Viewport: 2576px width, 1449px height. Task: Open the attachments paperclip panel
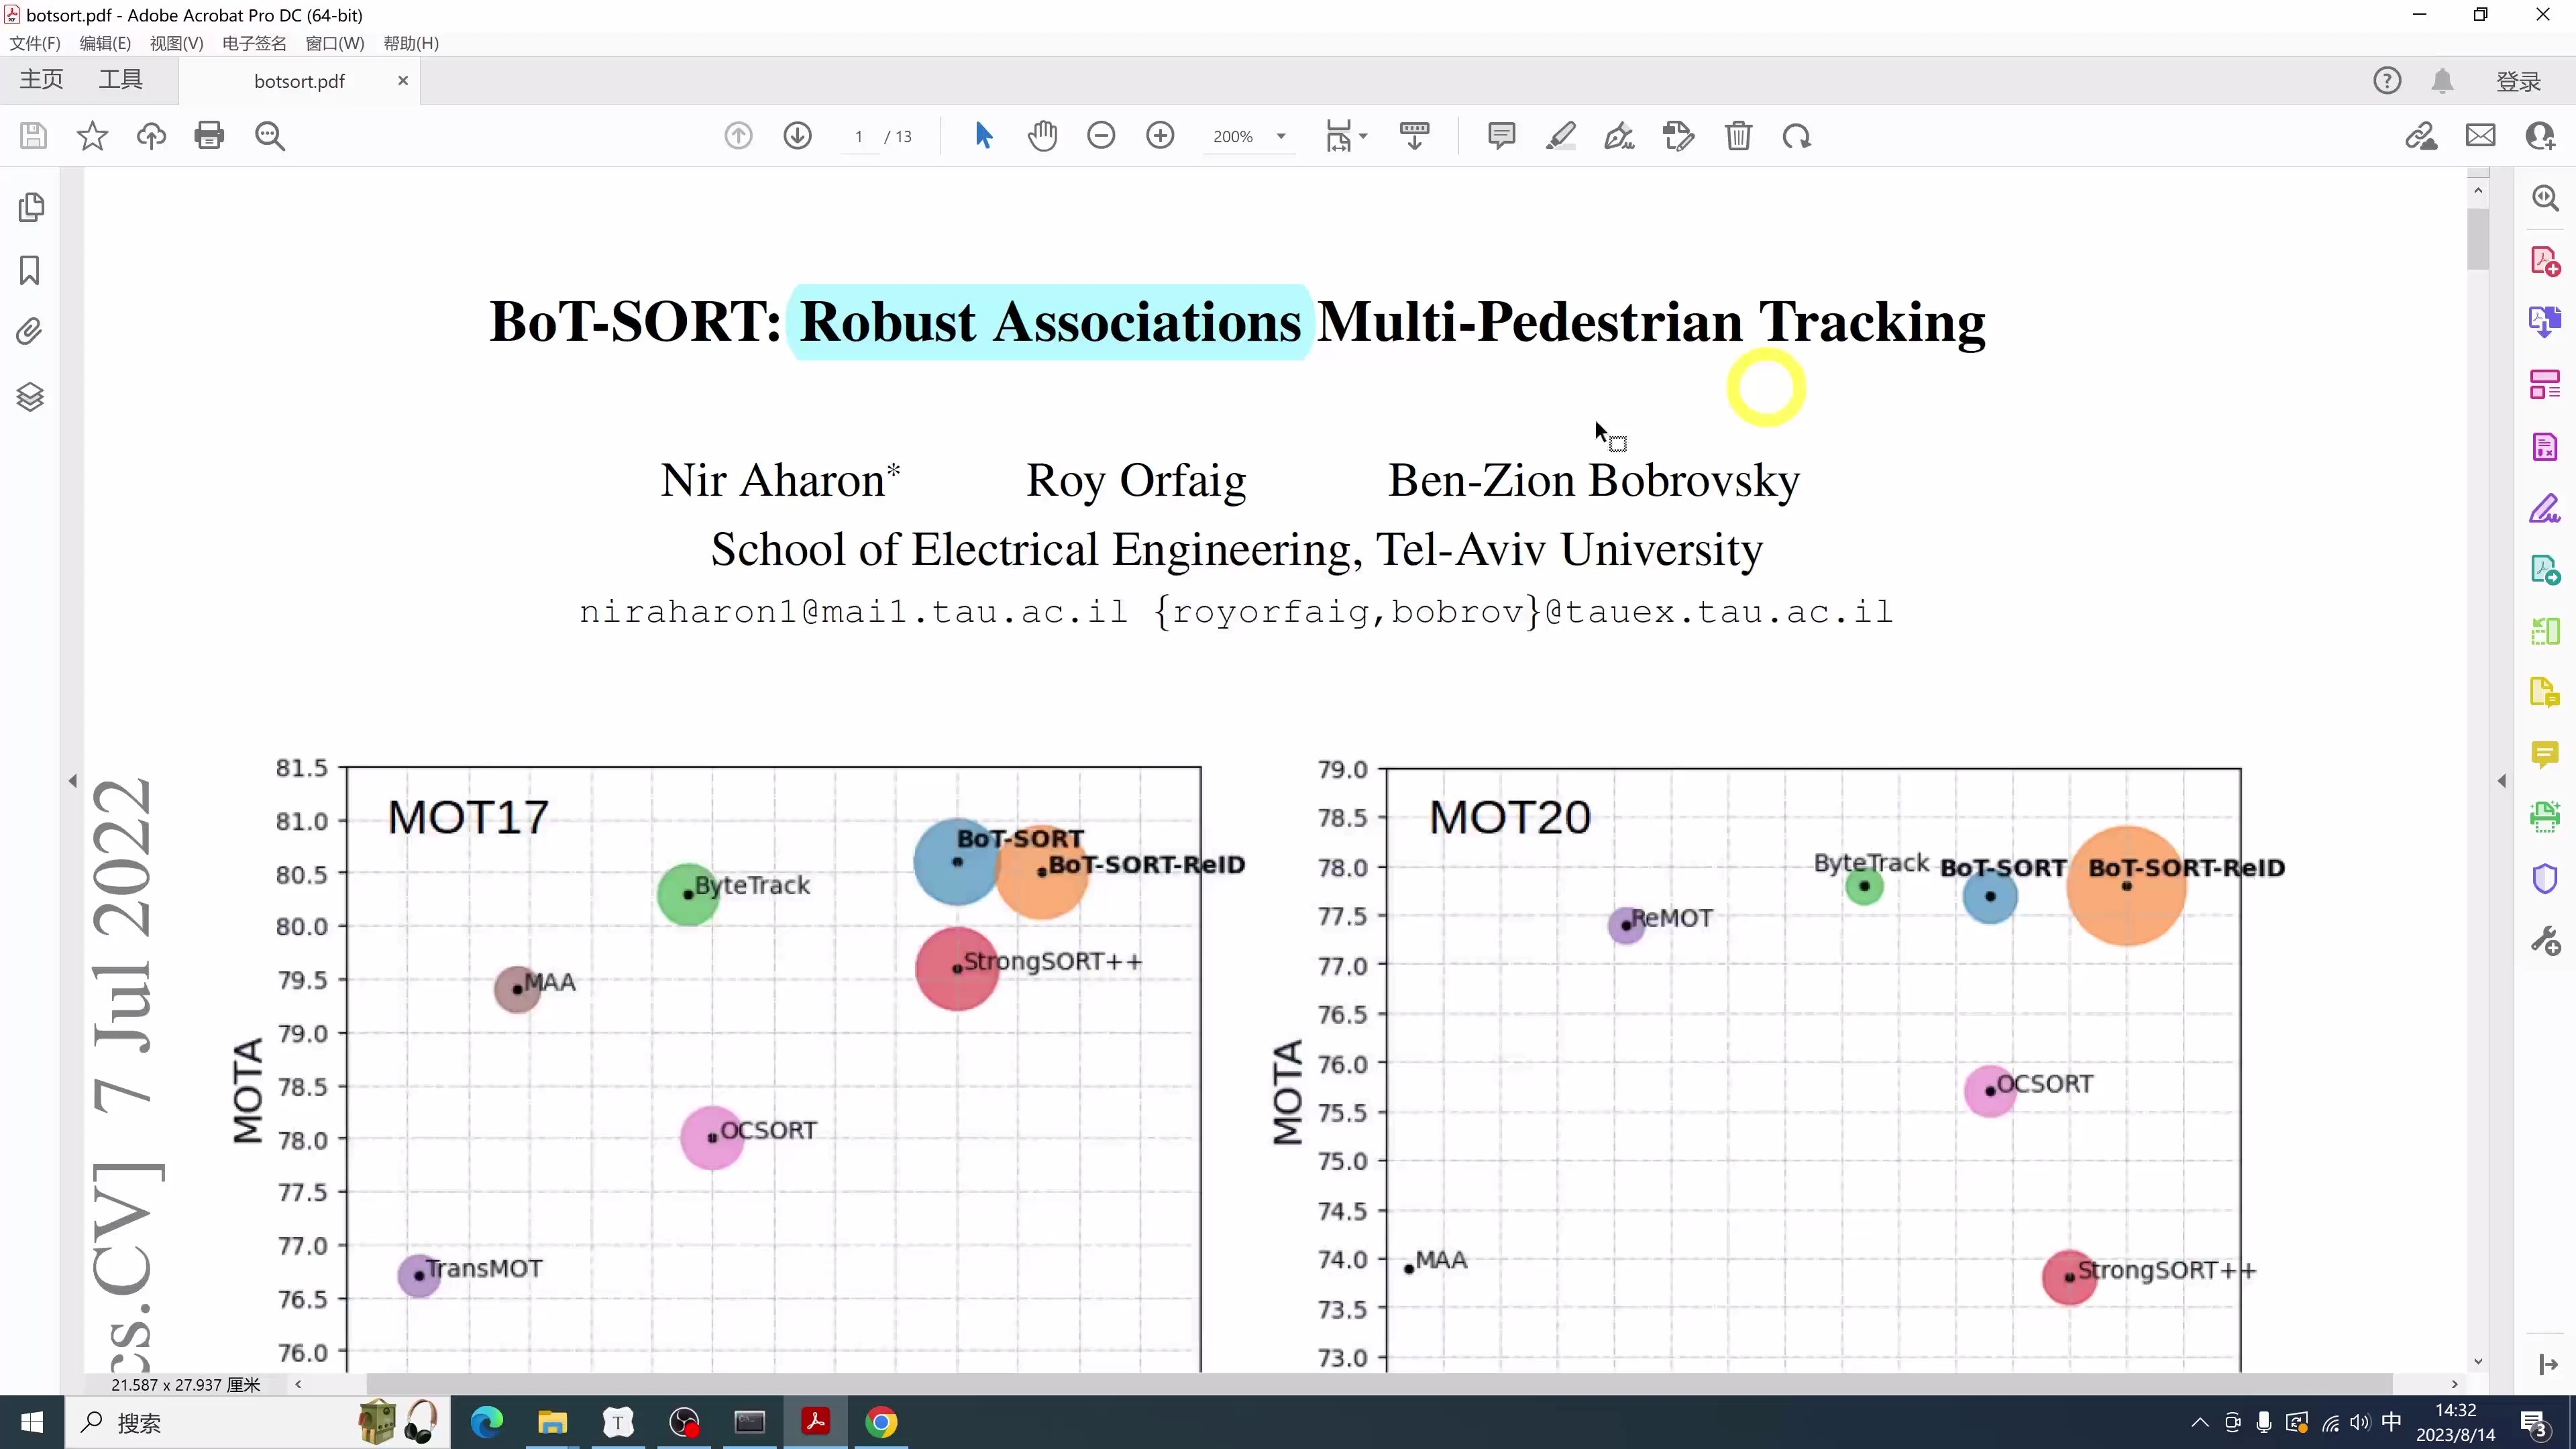pyautogui.click(x=30, y=332)
